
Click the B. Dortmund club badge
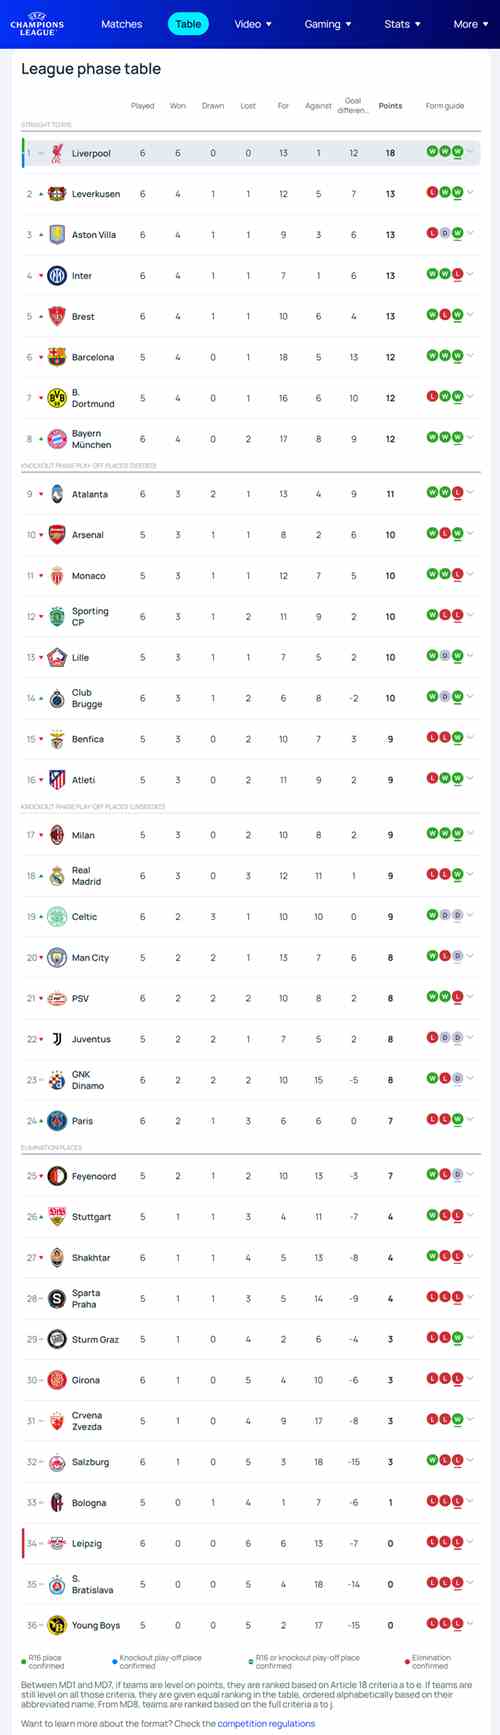[x=57, y=398]
